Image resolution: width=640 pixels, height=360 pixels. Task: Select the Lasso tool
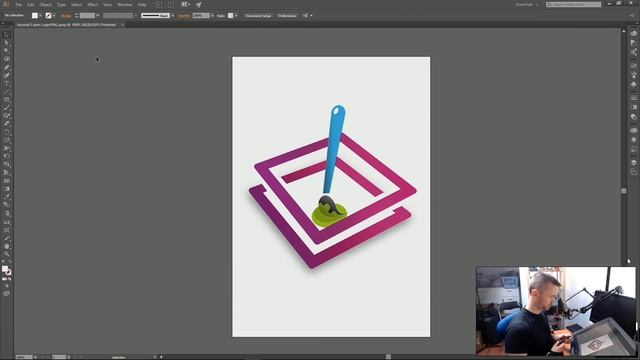(7, 60)
